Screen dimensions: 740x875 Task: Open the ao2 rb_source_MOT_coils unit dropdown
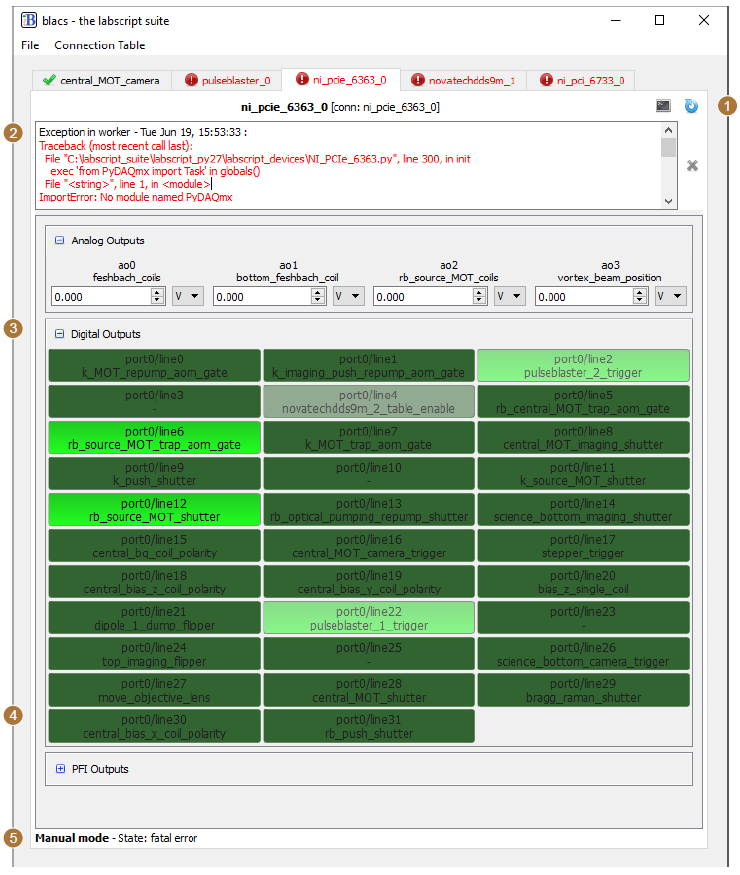(510, 296)
